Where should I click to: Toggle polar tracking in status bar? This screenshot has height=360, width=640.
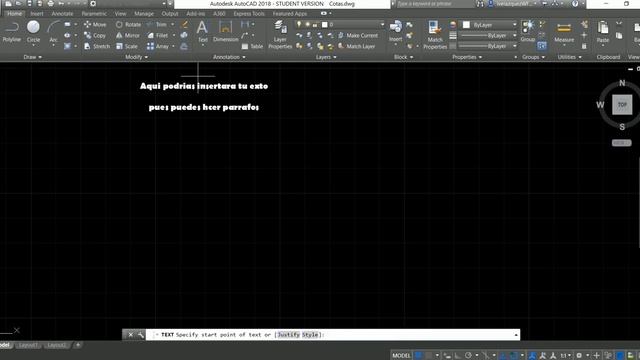coord(468,356)
